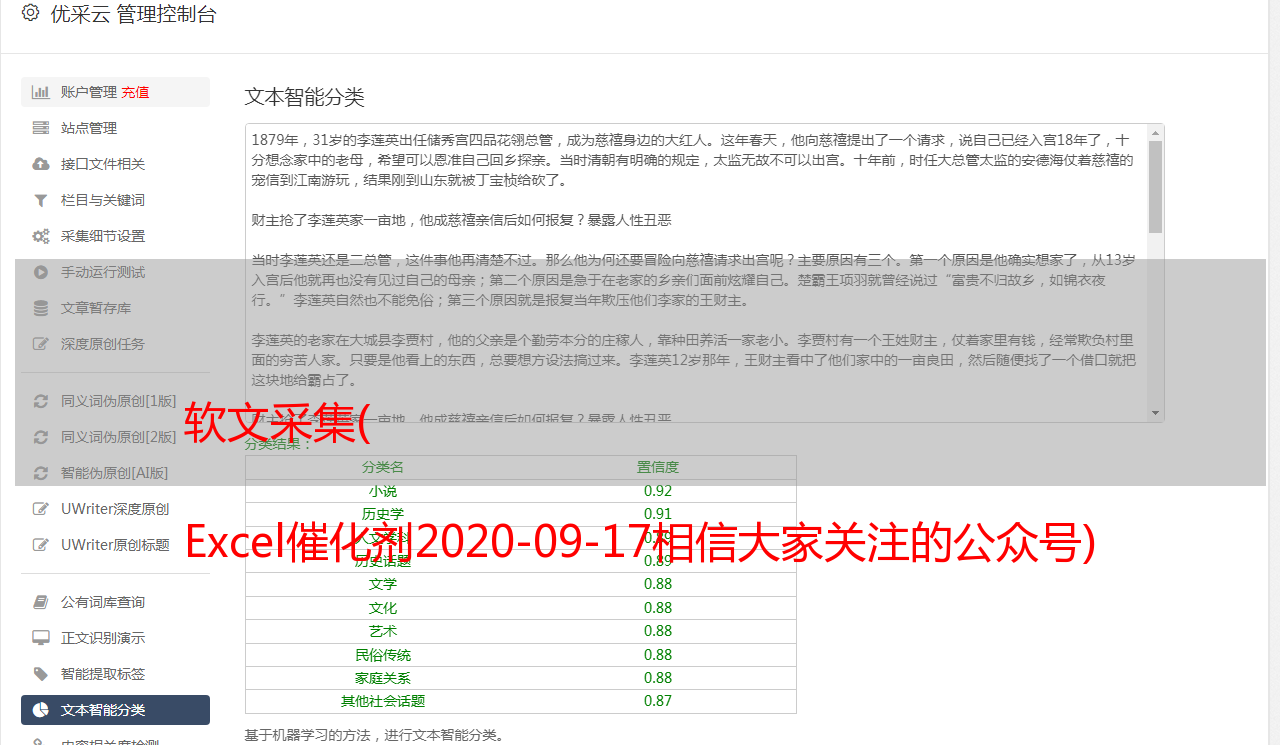Viewport: 1280px width, 745px height.
Task: Click the monitor icon for 正文识别演示
Action: tap(41, 638)
